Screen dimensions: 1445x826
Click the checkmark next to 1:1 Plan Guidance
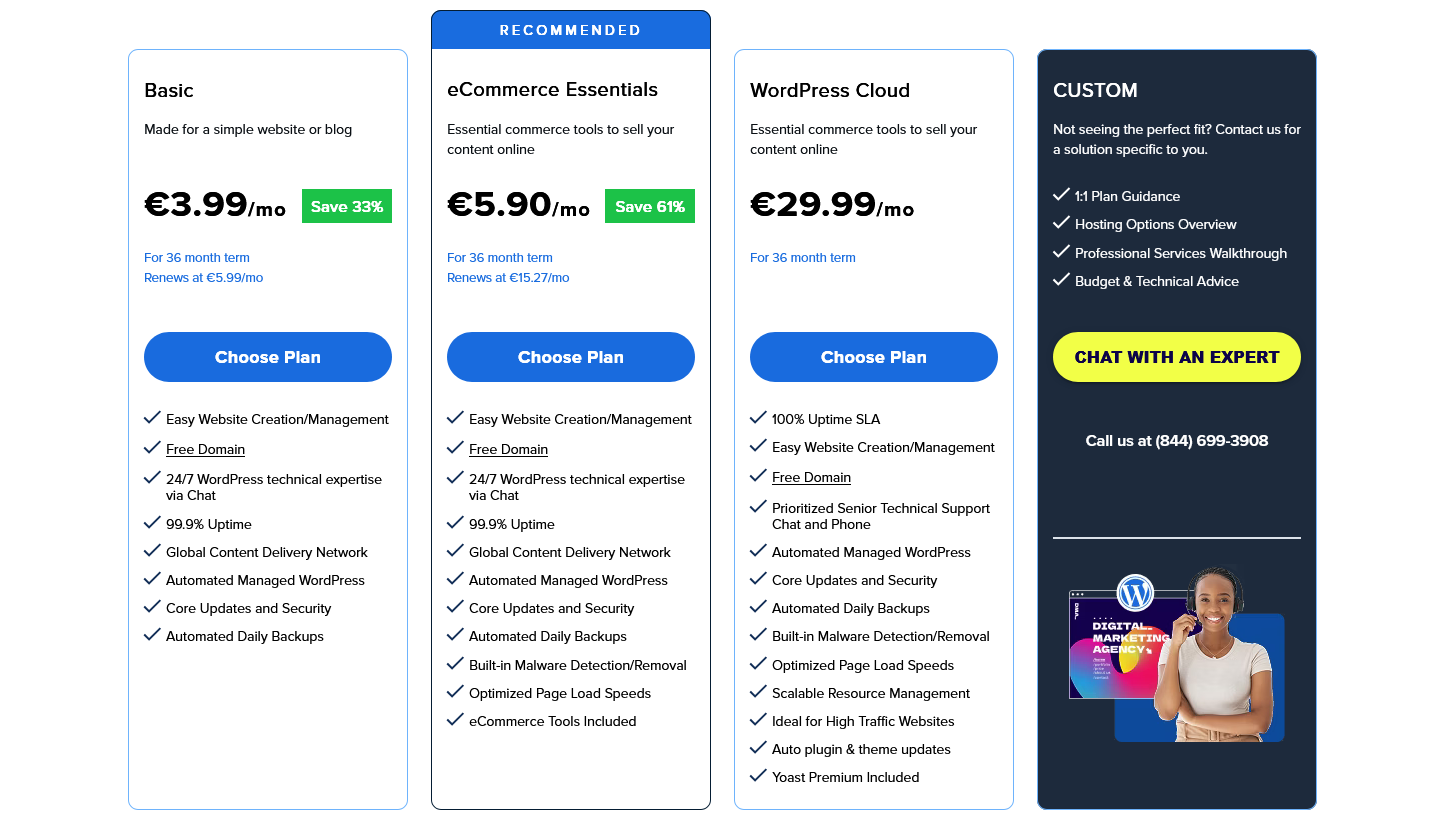click(x=1061, y=195)
